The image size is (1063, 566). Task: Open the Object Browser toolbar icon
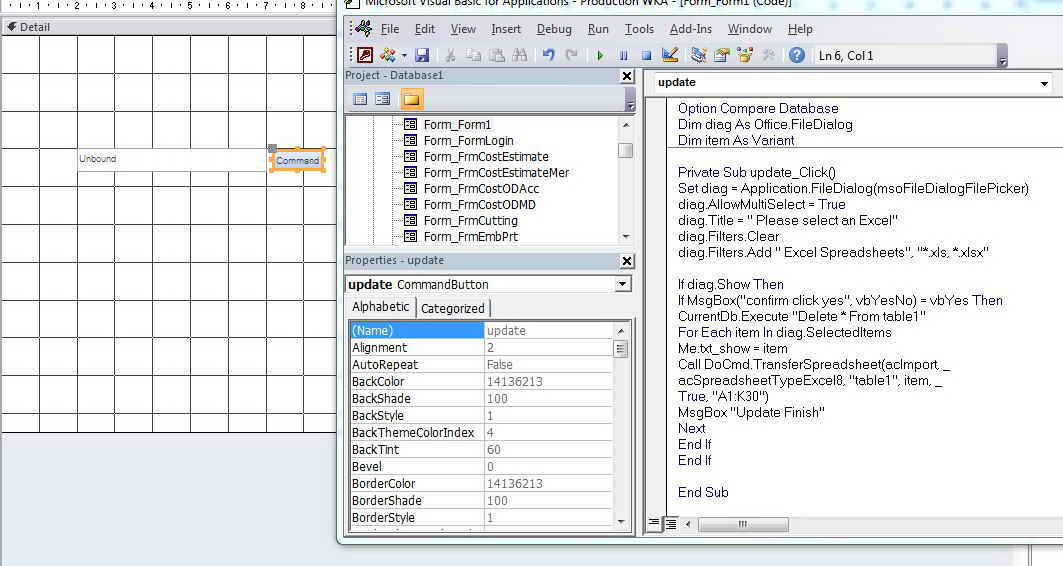745,56
